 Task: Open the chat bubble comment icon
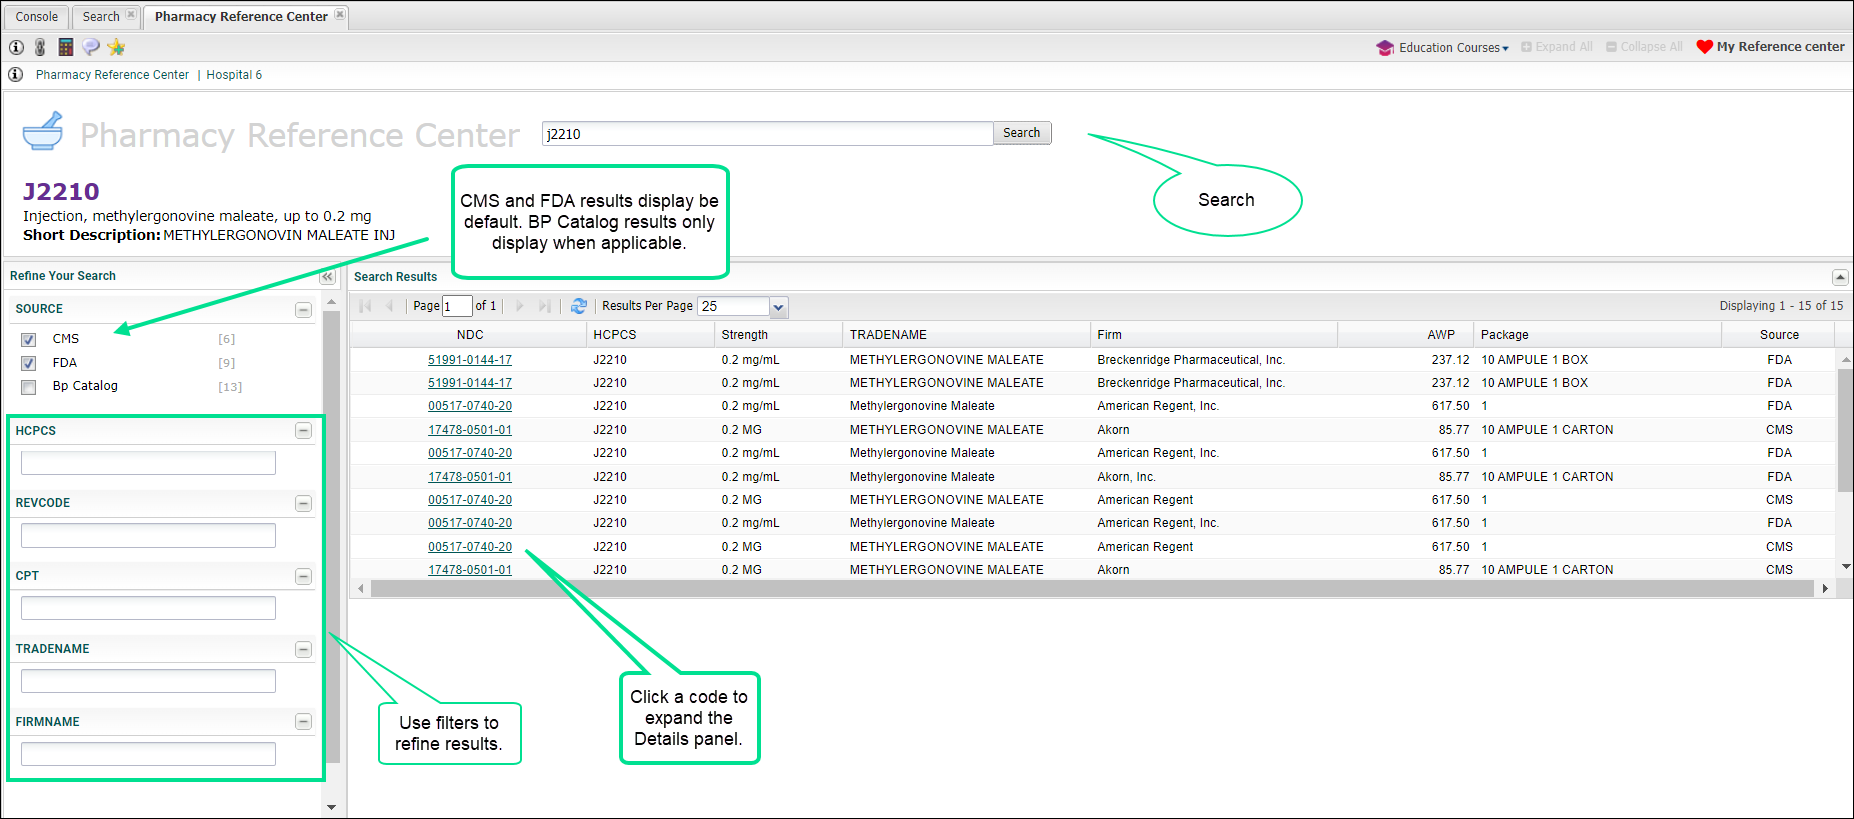coord(91,47)
